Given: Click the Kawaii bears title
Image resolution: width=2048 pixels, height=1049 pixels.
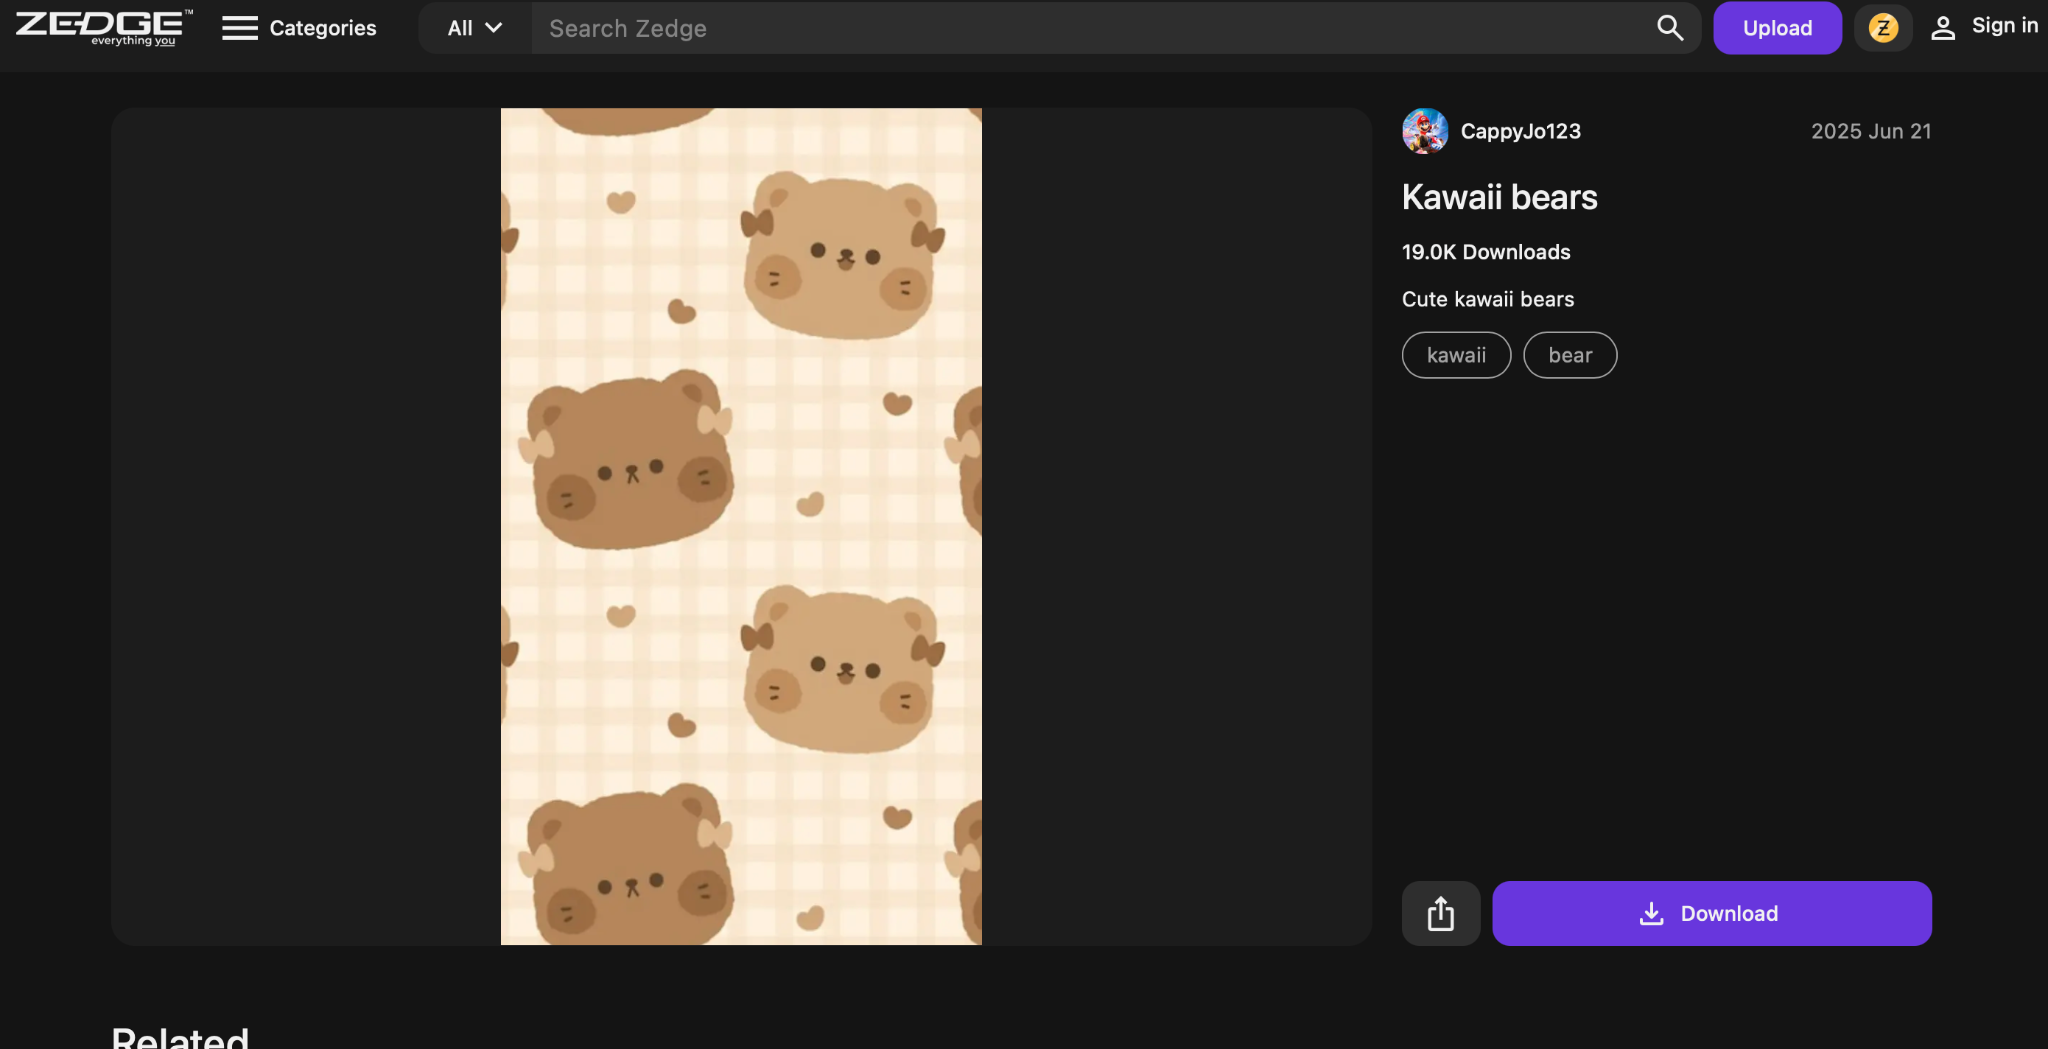Looking at the screenshot, I should [1499, 197].
